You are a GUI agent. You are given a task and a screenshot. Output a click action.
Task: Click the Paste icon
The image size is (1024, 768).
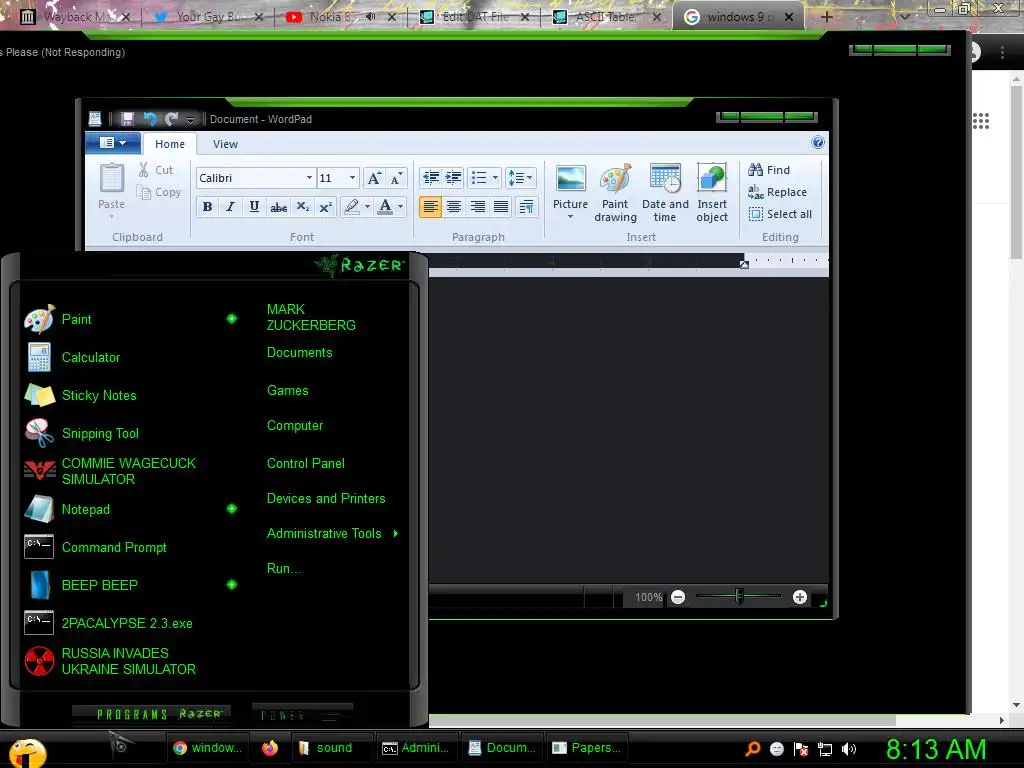pyautogui.click(x=112, y=179)
